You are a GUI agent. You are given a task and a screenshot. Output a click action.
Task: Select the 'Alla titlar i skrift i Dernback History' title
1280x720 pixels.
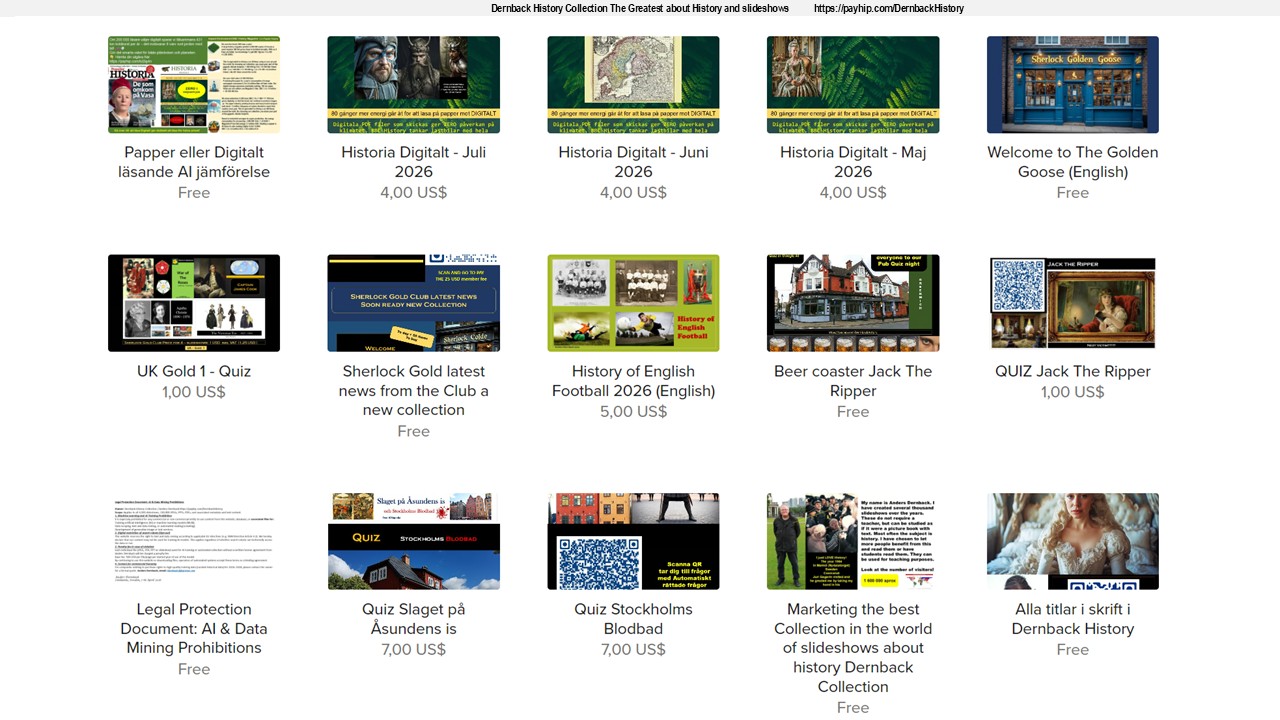(1073, 619)
